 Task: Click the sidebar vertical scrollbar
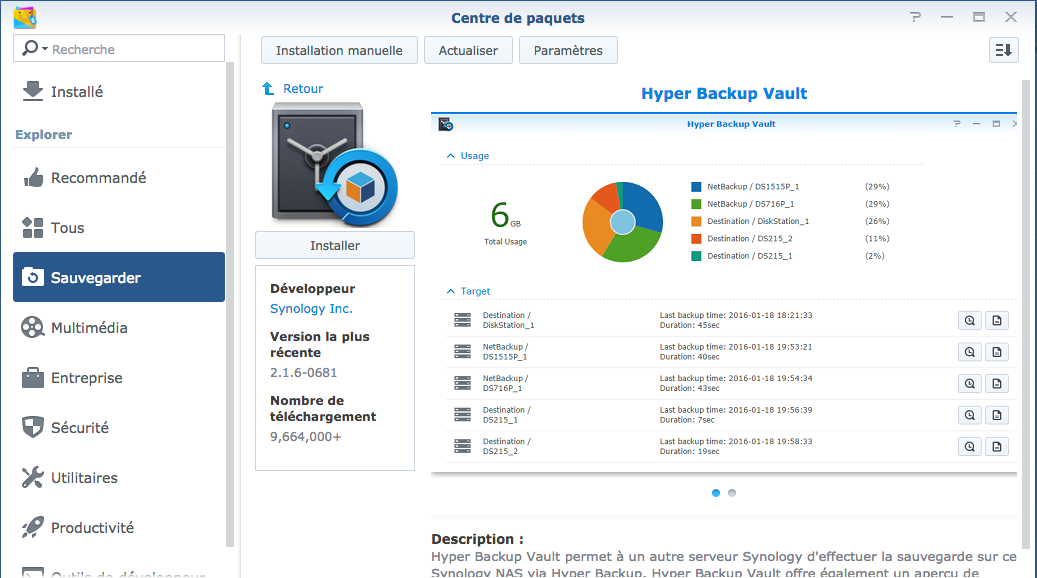(230, 304)
